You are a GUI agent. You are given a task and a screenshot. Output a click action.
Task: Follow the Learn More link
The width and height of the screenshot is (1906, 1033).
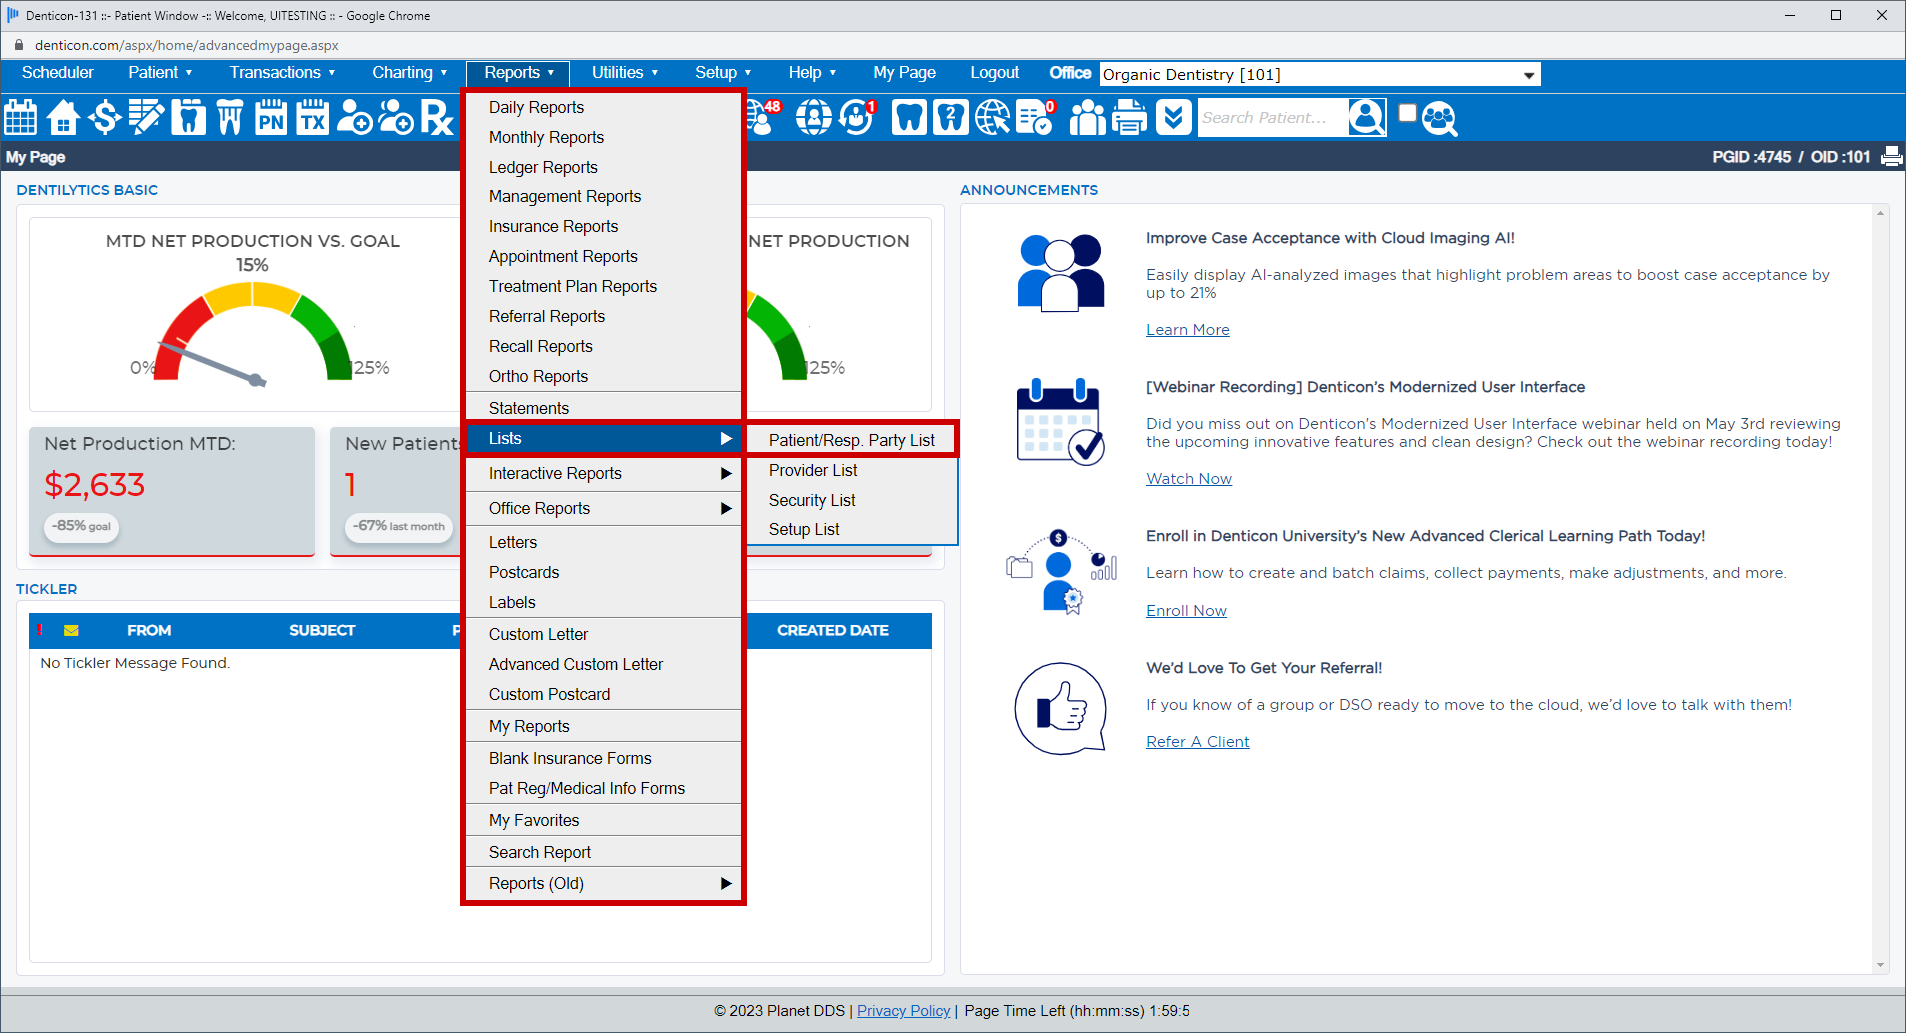tap(1187, 330)
